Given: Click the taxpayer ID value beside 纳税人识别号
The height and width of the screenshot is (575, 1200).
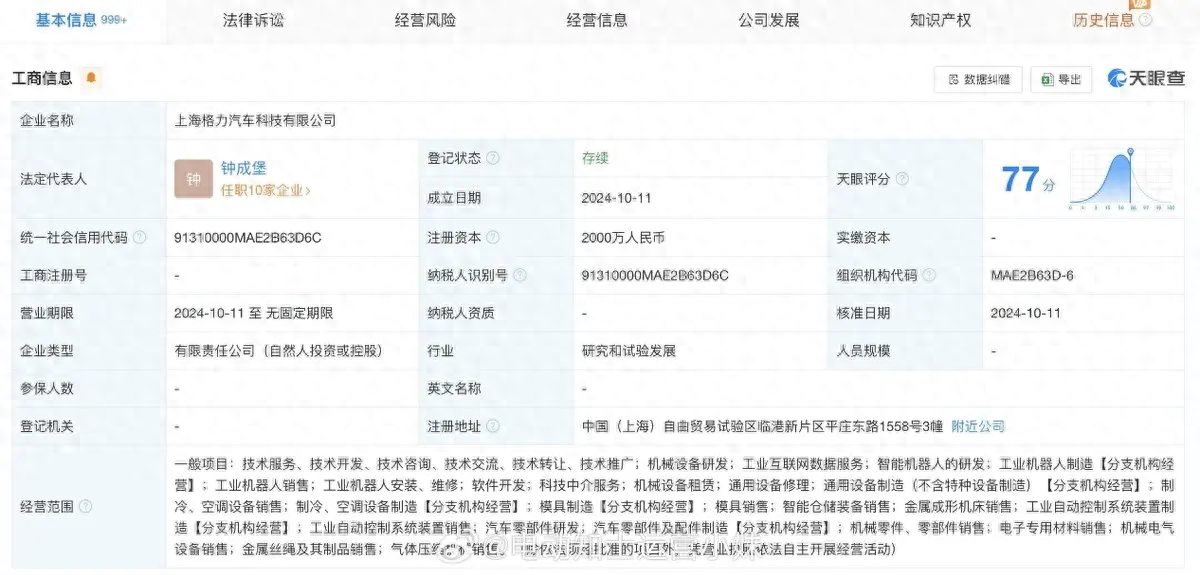Looking at the screenshot, I should coord(655,275).
